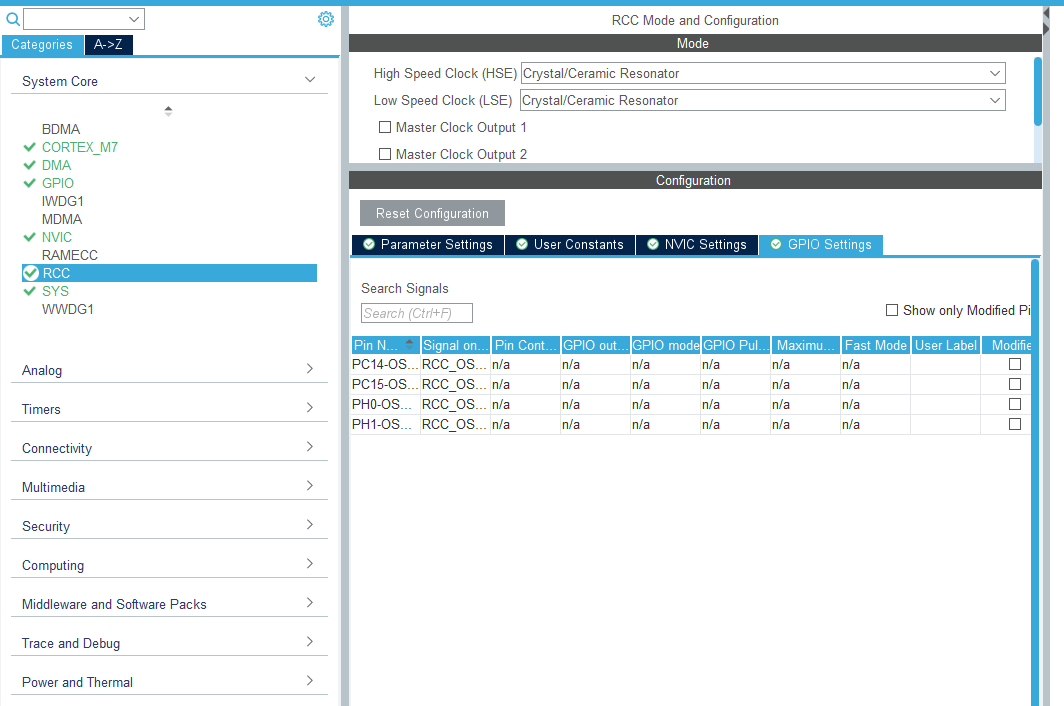This screenshot has height=706, width=1064.
Task: Sort by Fast Mode column header
Action: pyautogui.click(x=875, y=345)
